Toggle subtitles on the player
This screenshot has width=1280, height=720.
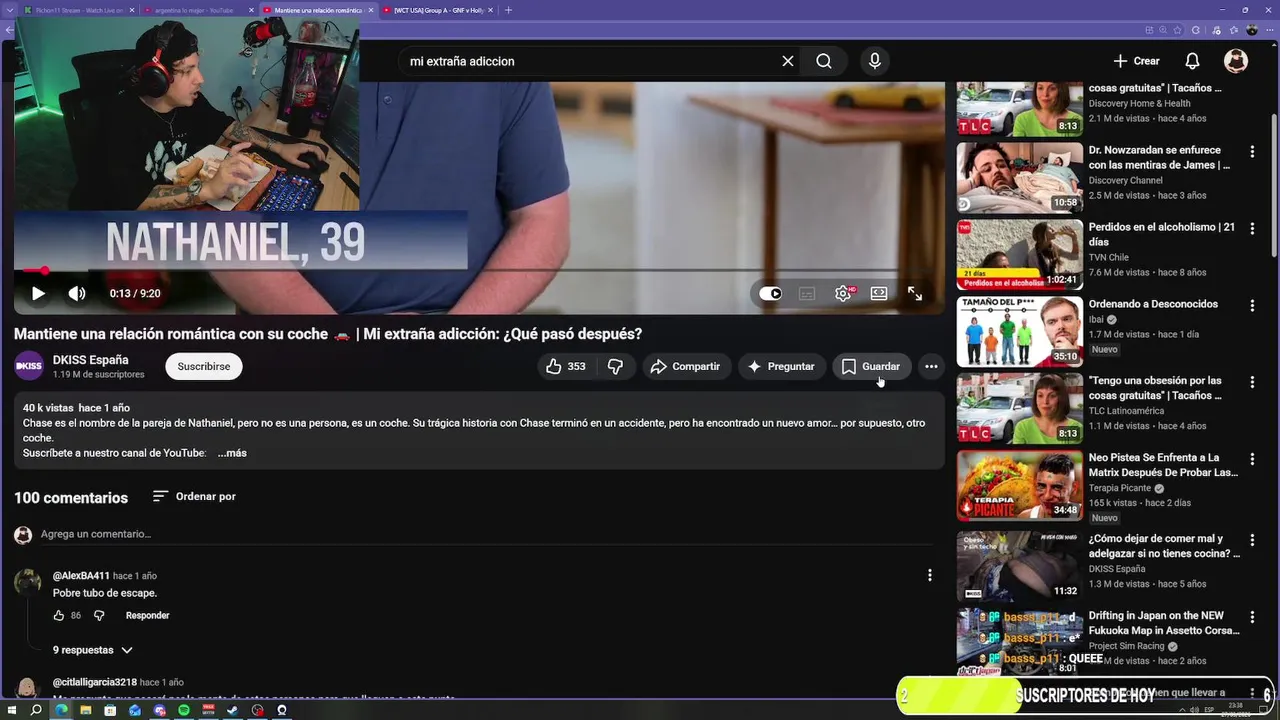pos(807,293)
